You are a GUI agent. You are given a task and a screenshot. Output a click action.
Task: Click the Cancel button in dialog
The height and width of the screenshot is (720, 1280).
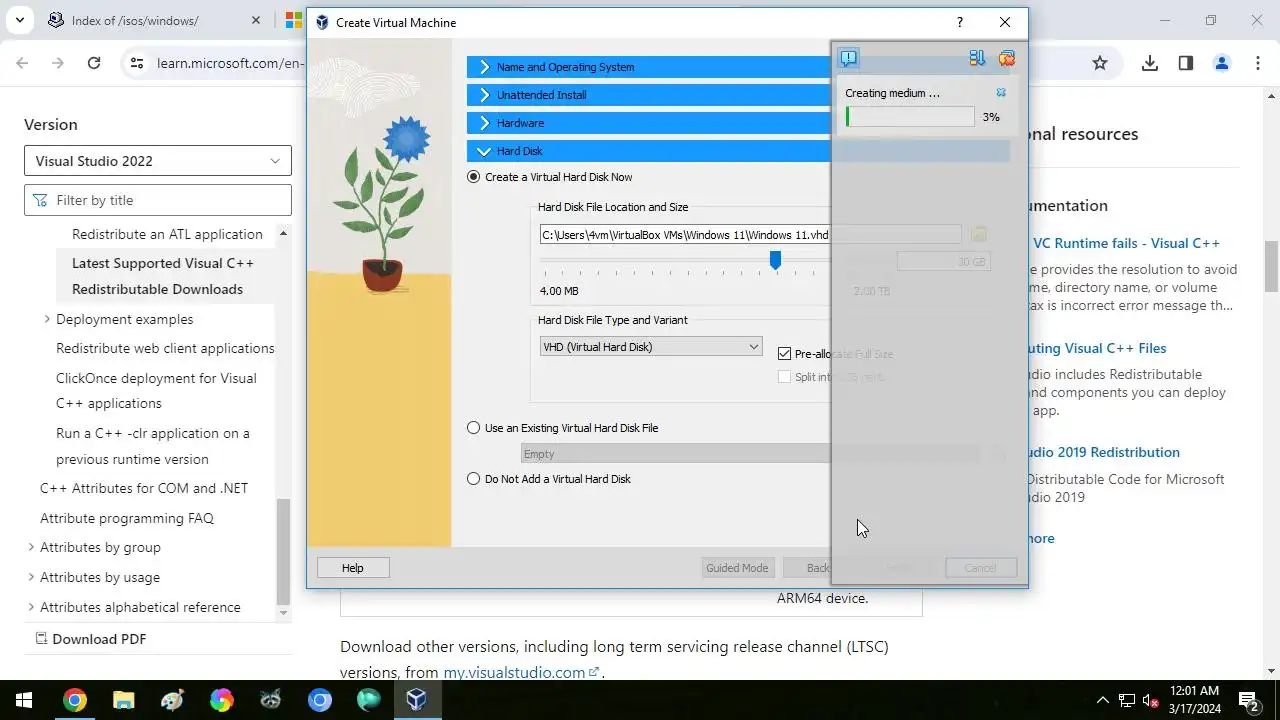[x=980, y=568]
